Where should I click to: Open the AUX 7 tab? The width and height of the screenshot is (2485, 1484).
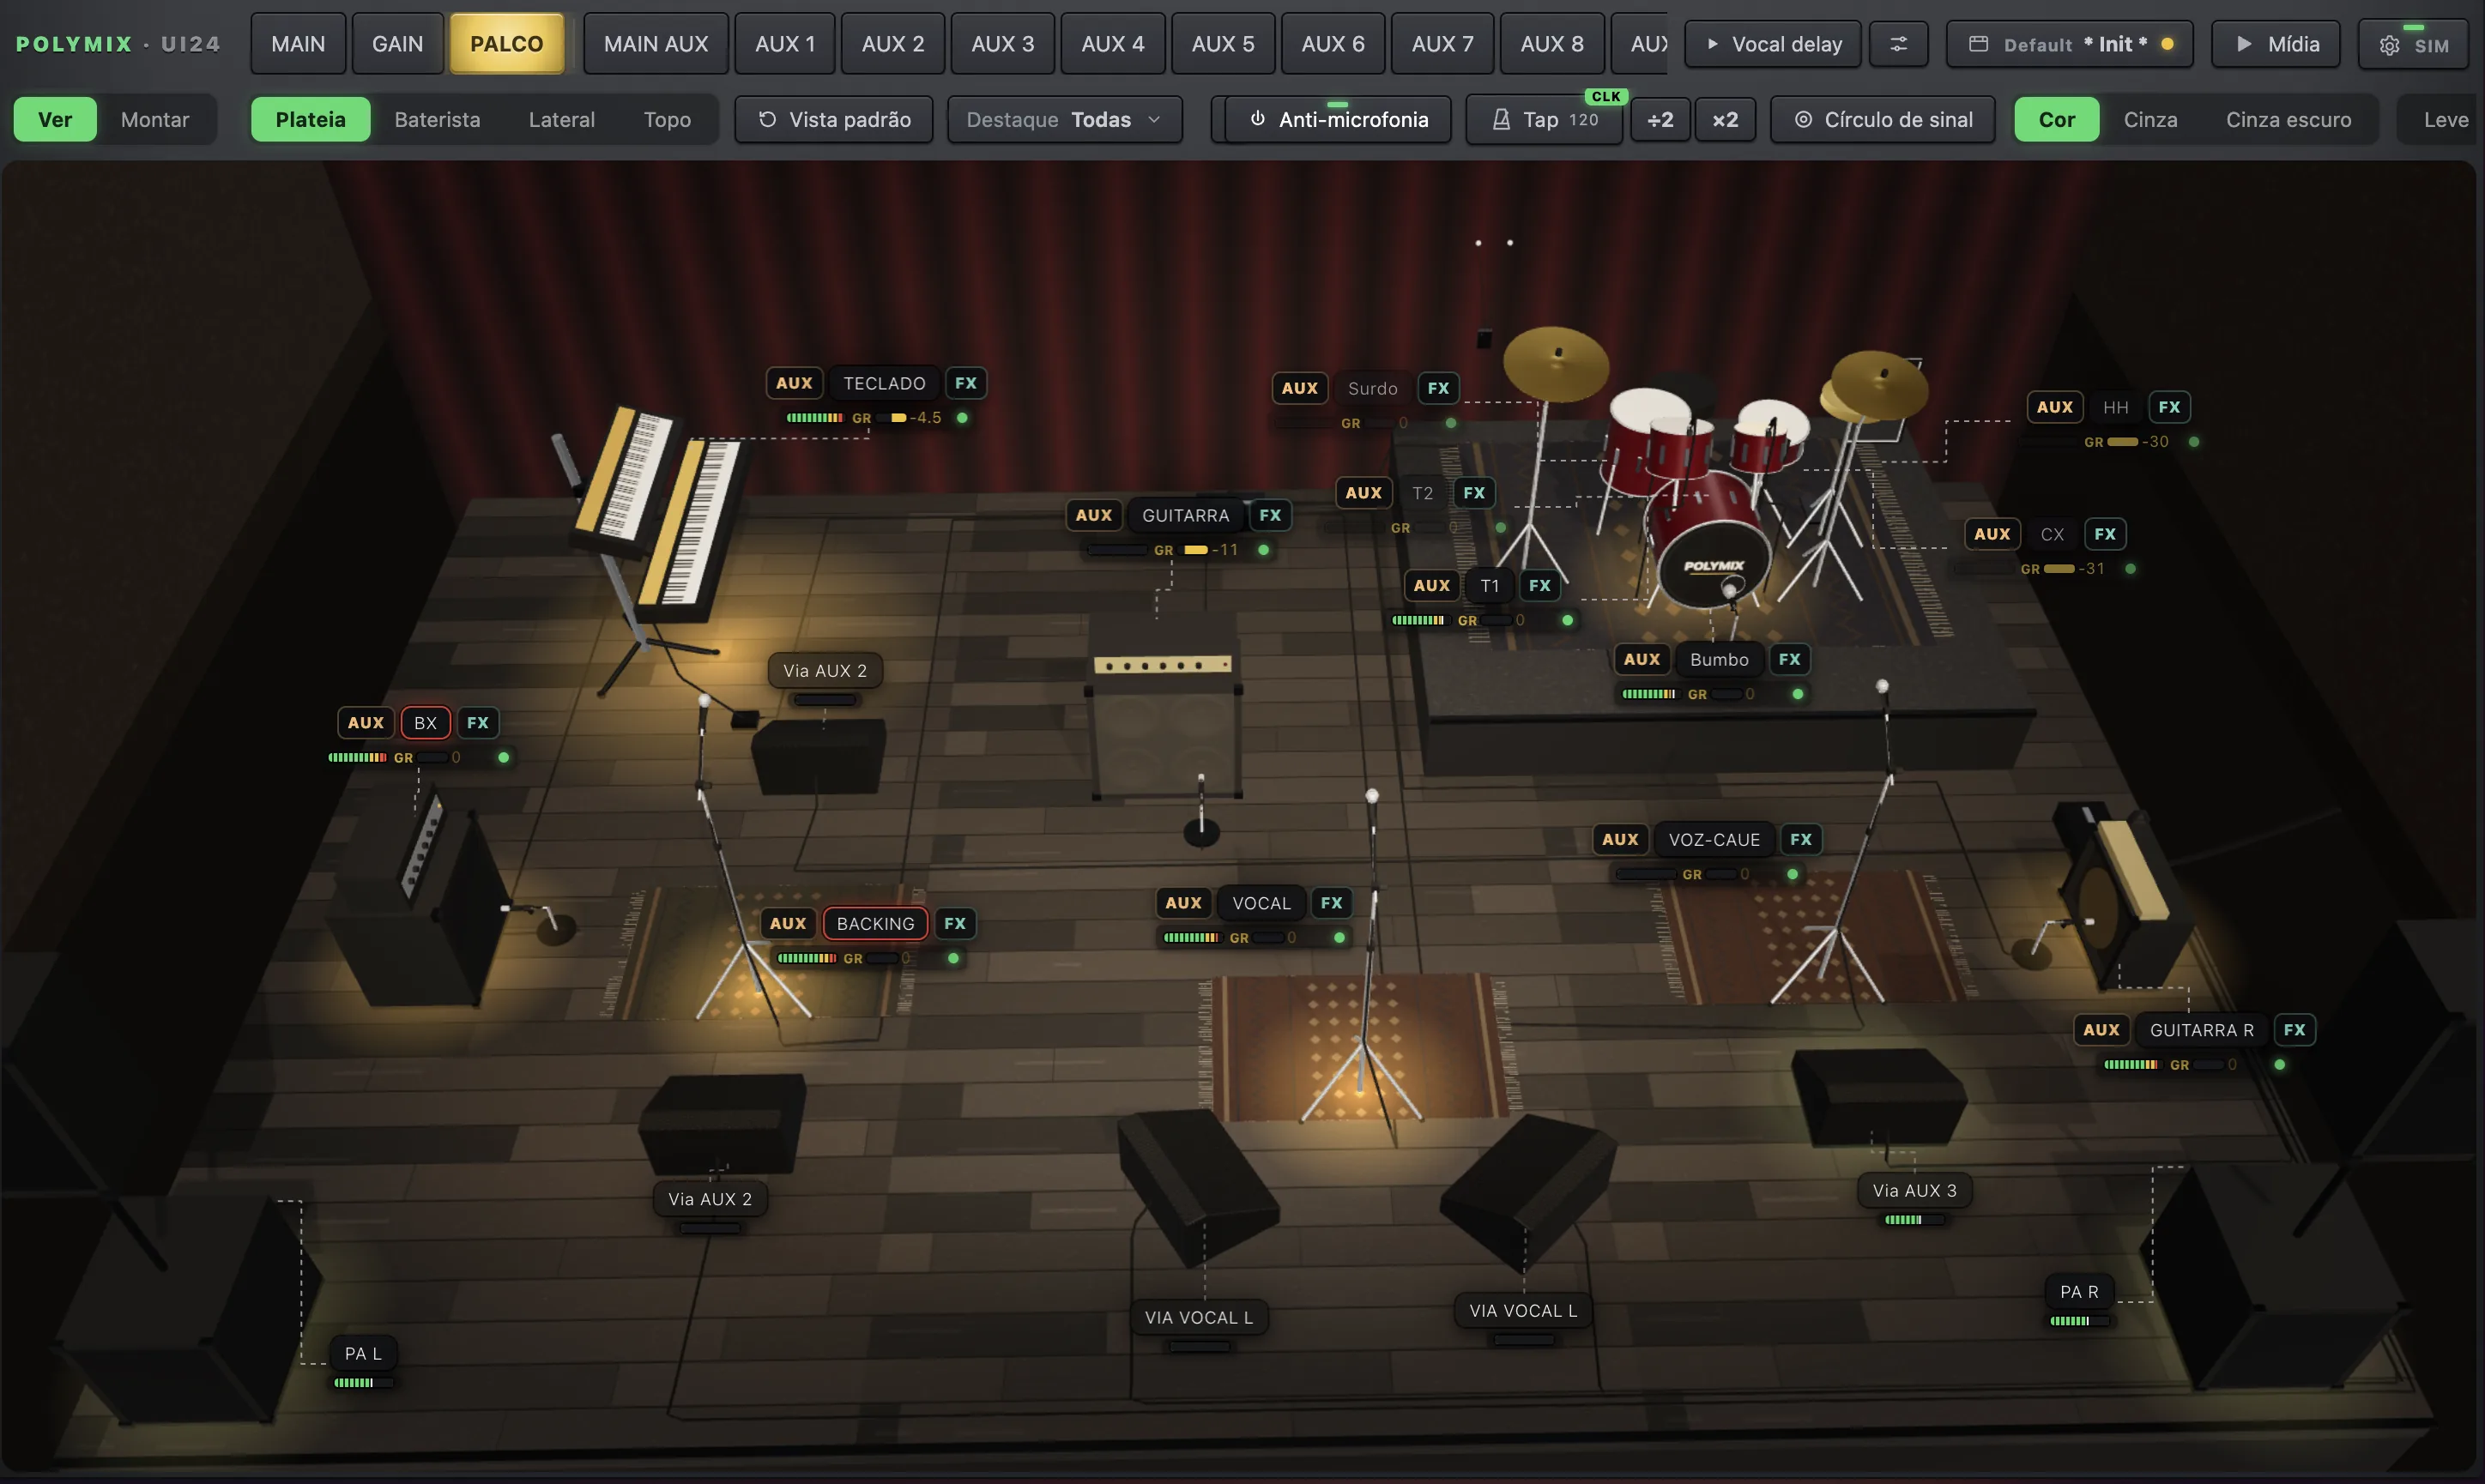[x=1442, y=44]
